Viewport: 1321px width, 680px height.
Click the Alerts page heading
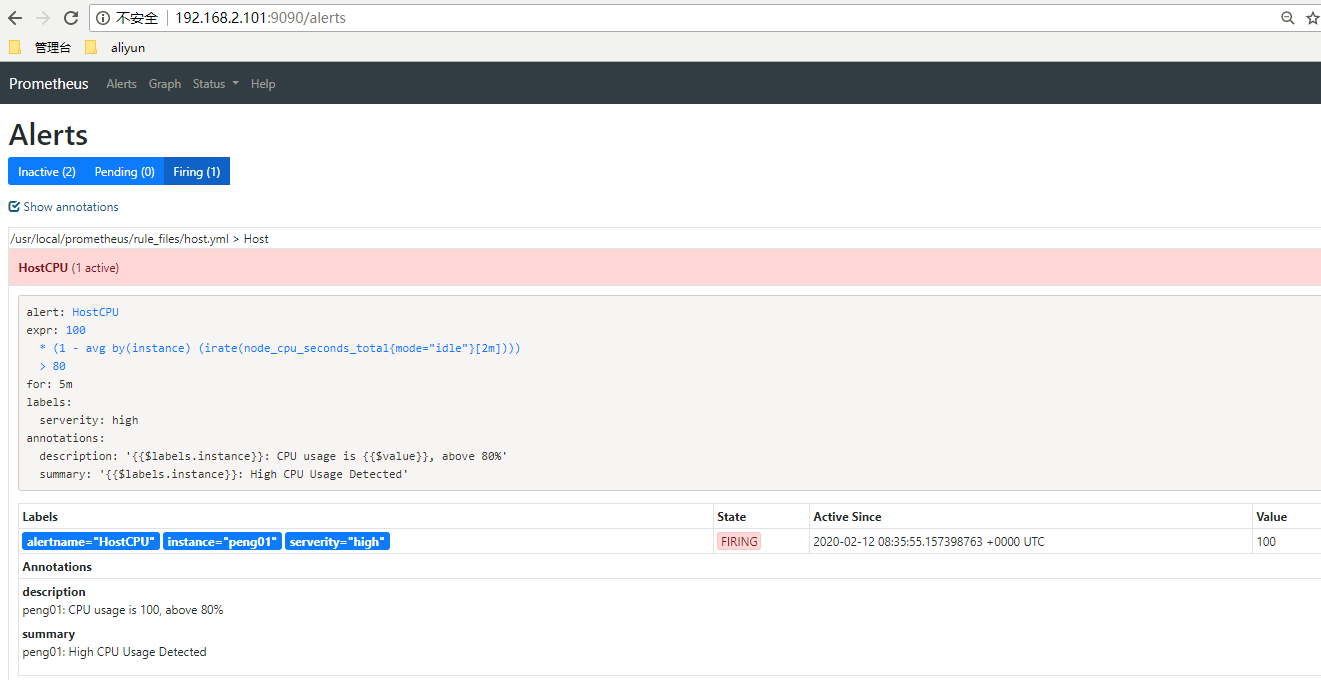coord(48,135)
